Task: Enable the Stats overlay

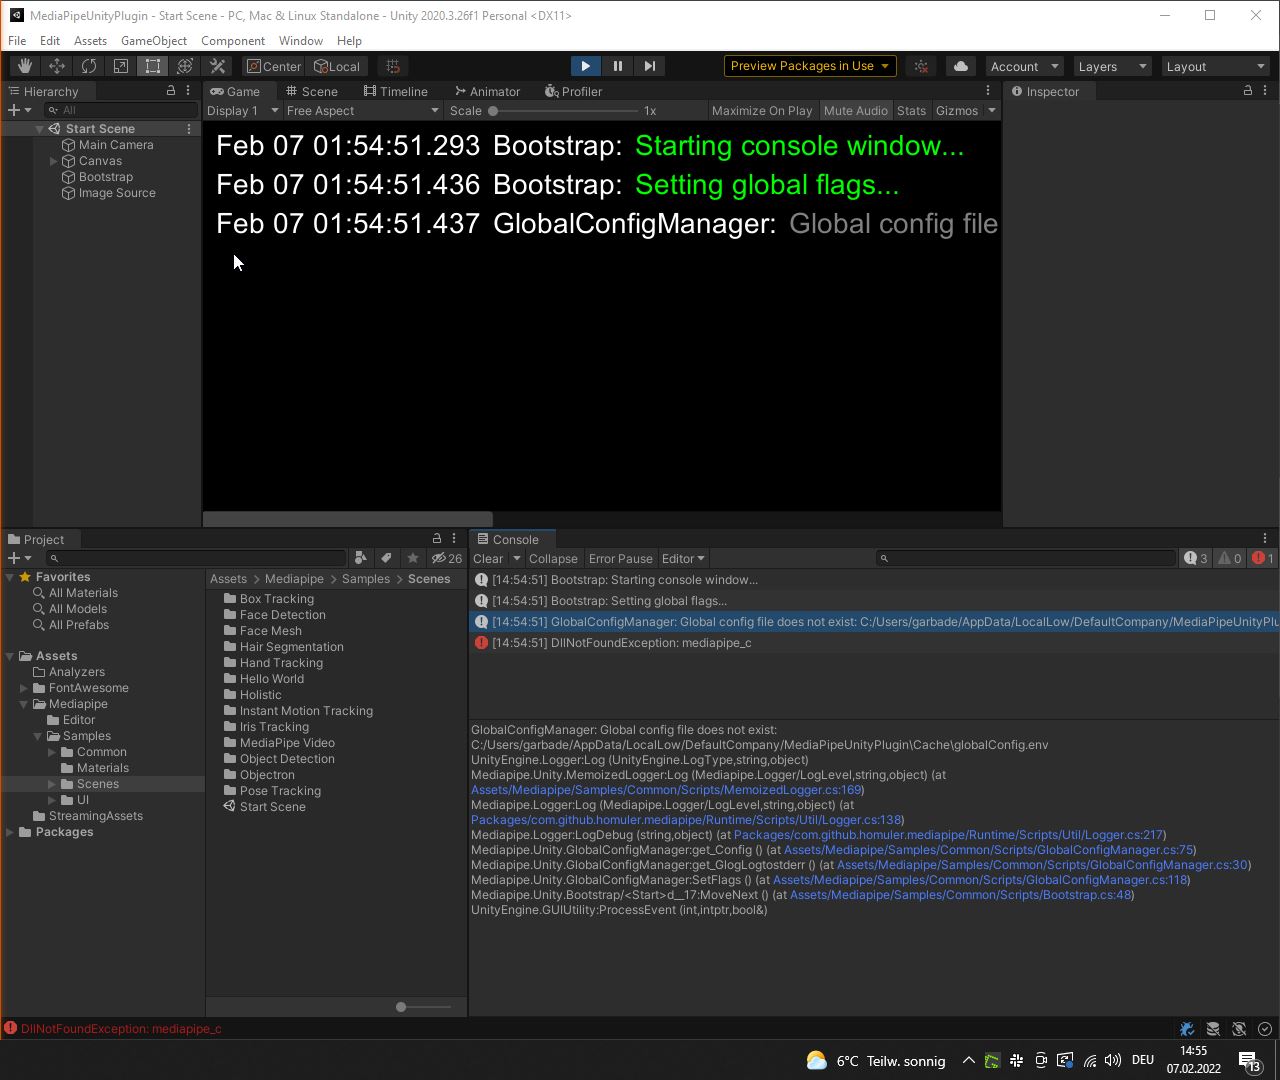Action: [911, 110]
